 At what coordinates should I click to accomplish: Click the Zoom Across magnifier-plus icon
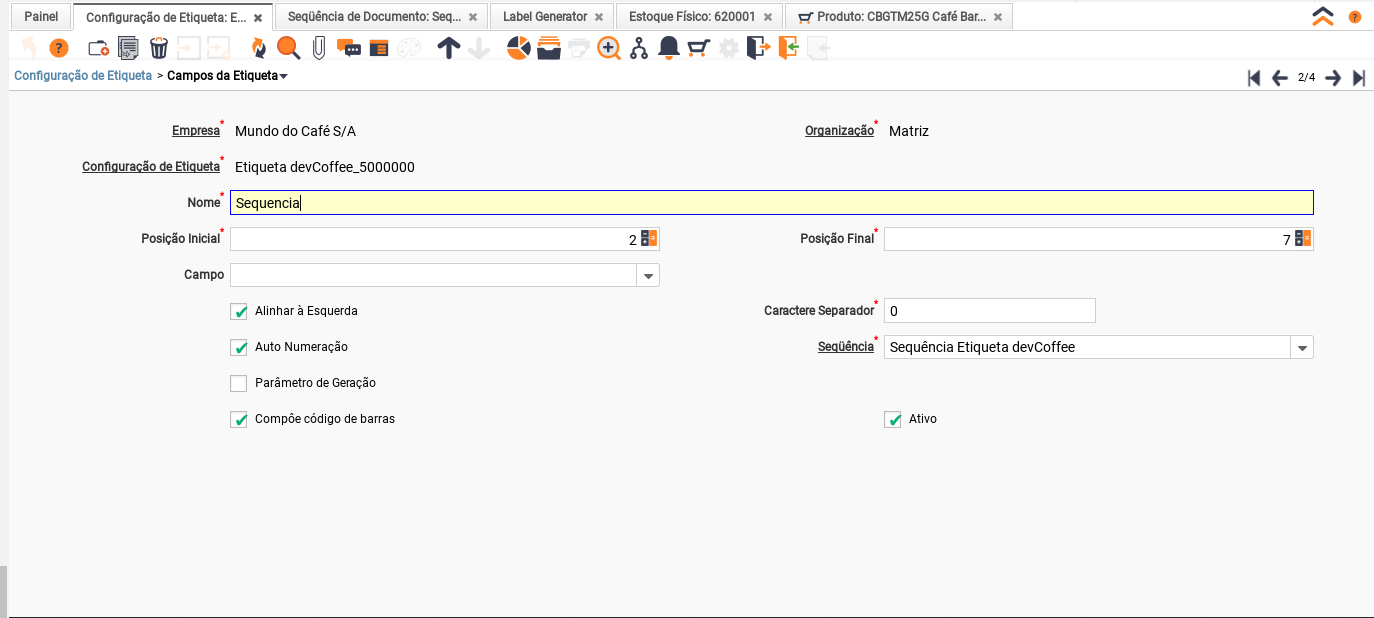pos(609,48)
